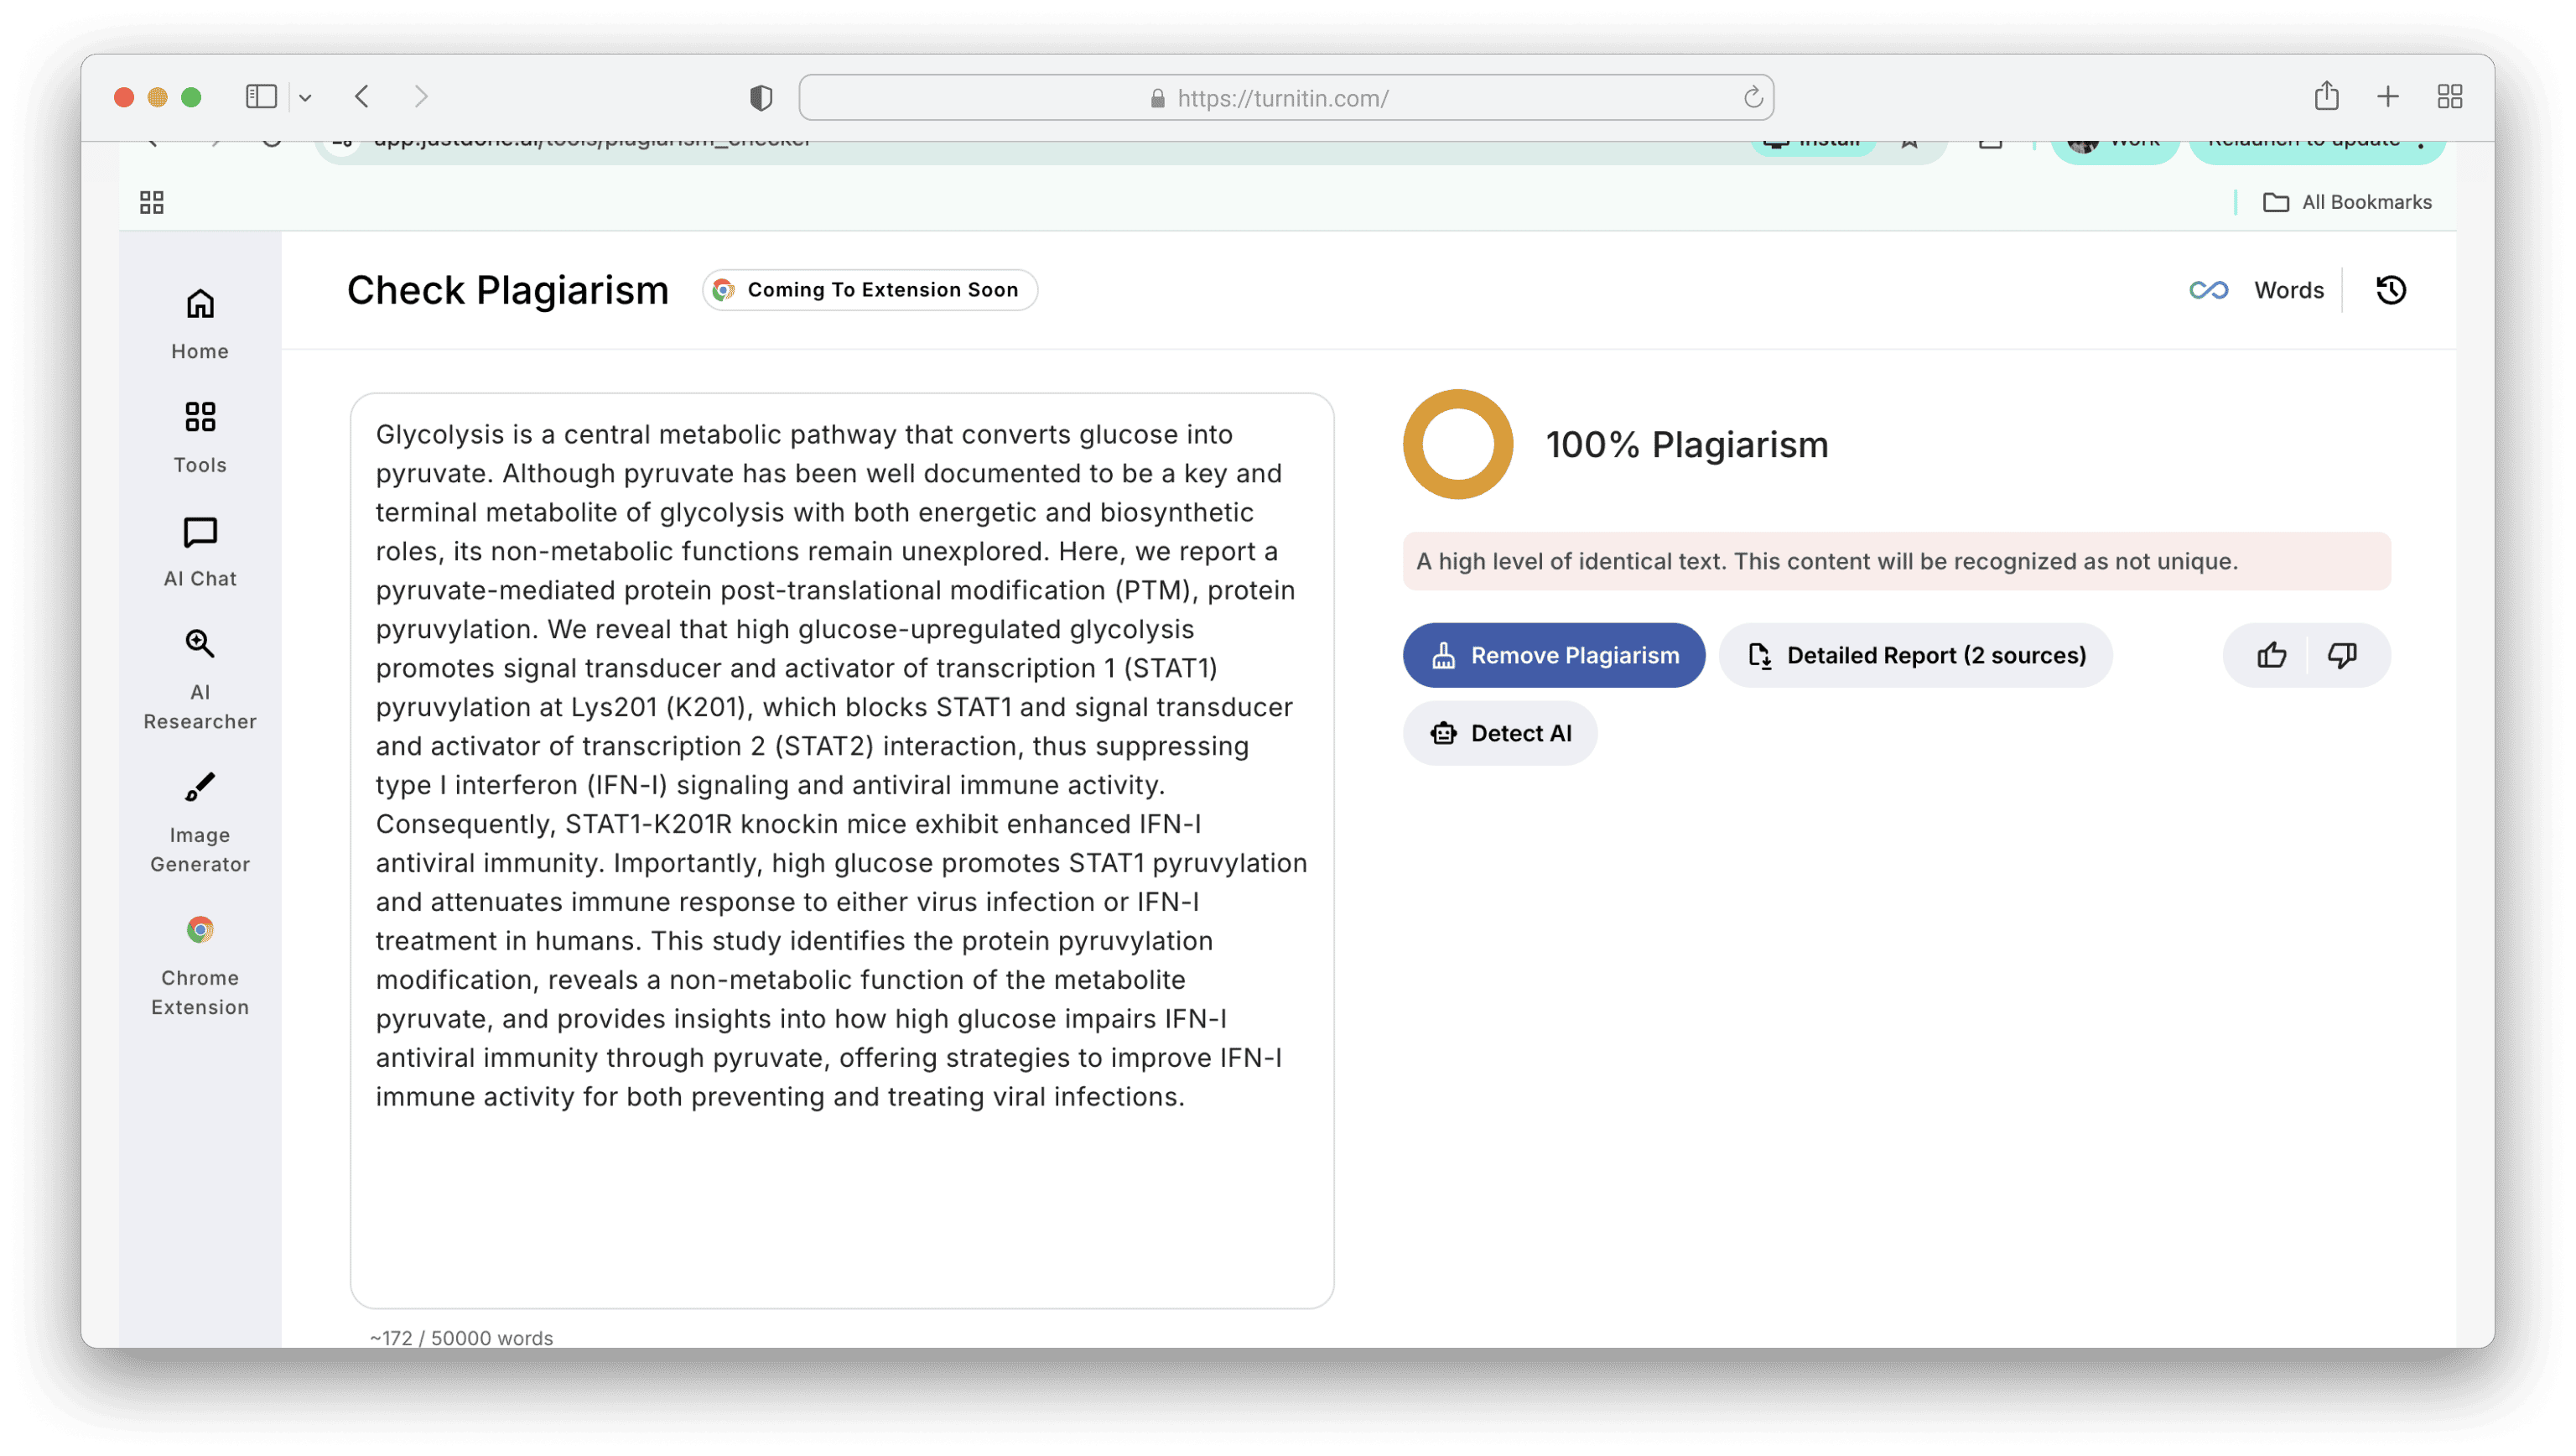
Task: Click the thumbs up feedback icon
Action: 2271,655
